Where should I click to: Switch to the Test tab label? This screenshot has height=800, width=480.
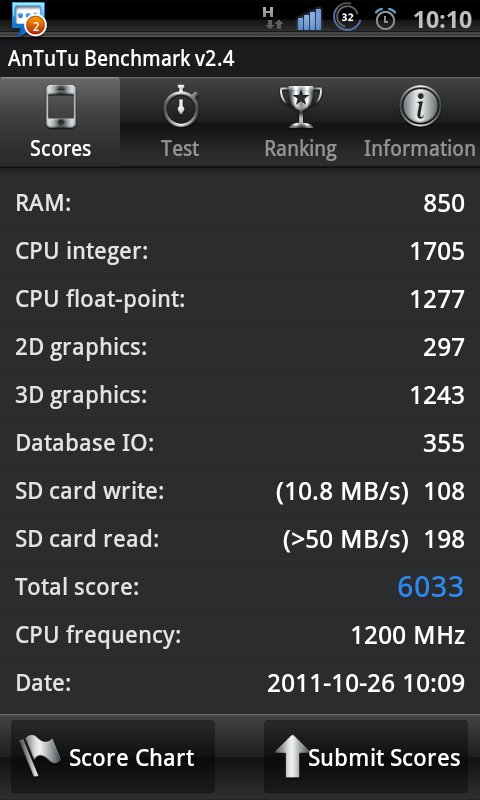click(x=180, y=148)
